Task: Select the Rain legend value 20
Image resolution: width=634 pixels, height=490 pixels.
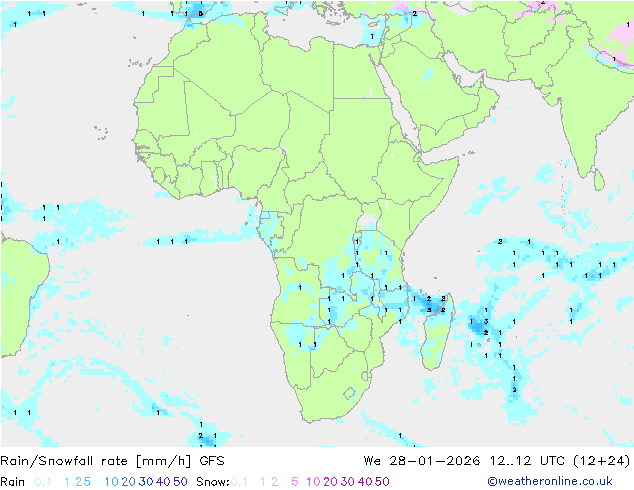Action: click(128, 482)
